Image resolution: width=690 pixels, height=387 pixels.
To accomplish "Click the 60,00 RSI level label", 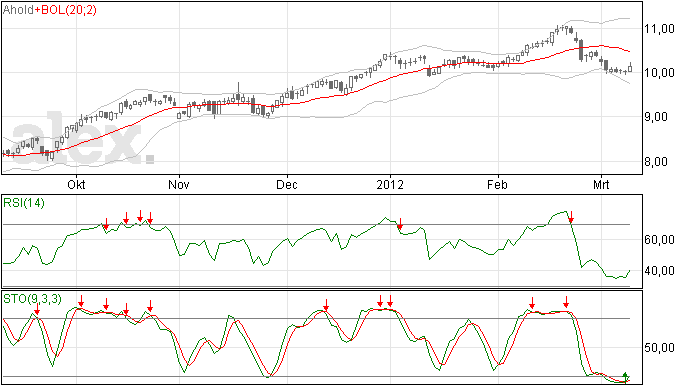I will [x=659, y=240].
